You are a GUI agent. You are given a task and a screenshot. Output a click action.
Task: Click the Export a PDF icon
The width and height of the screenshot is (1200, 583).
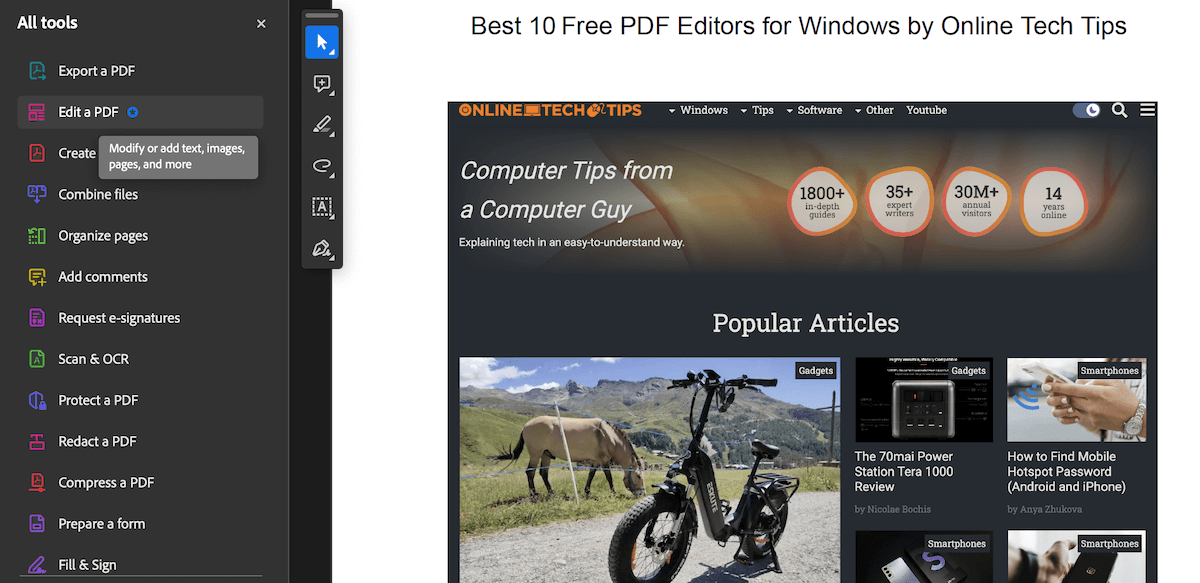[x=37, y=71]
